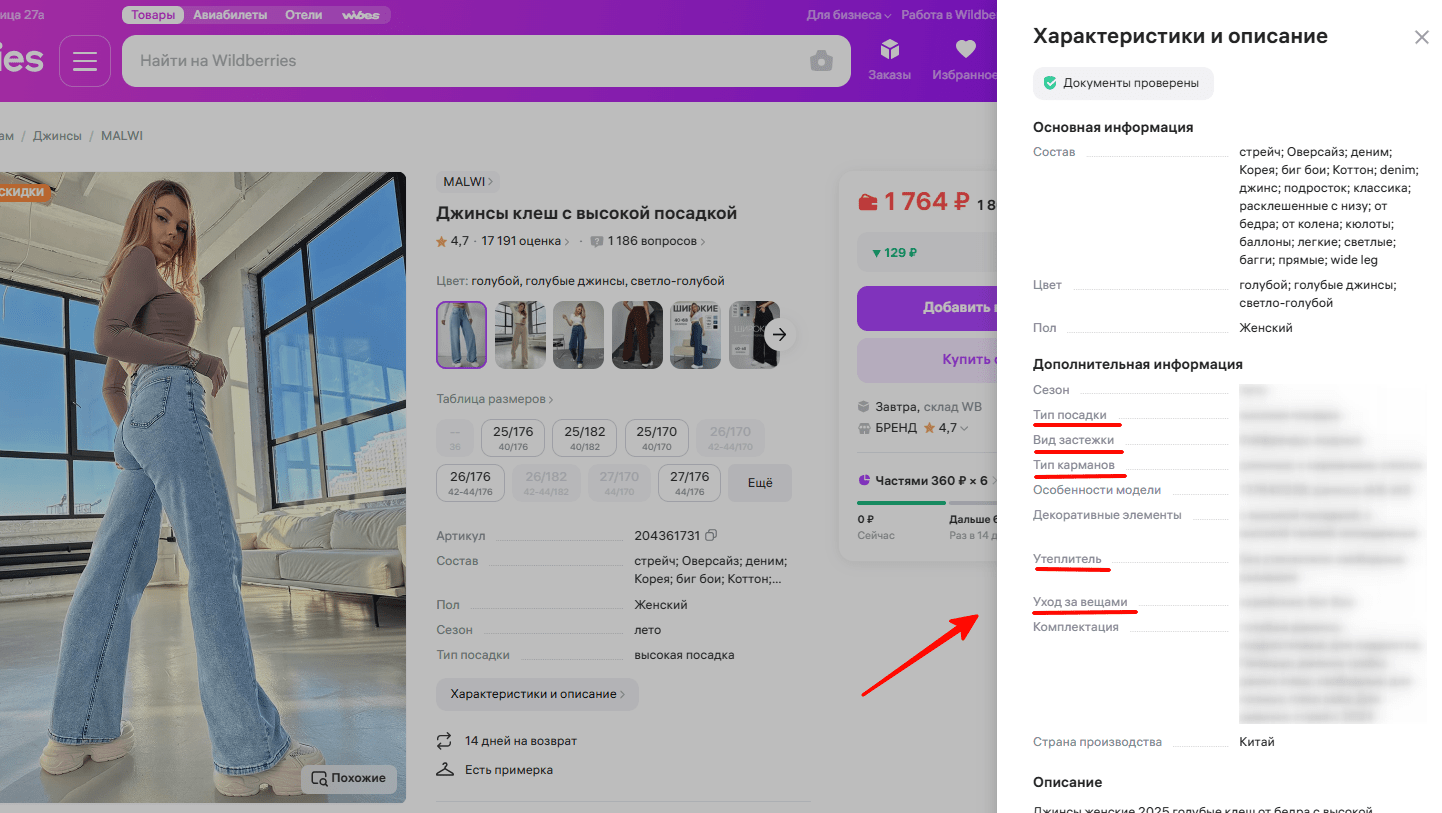Close the Характеристики и описание panel
Viewport: 1442px width, 813px height.
click(1421, 38)
